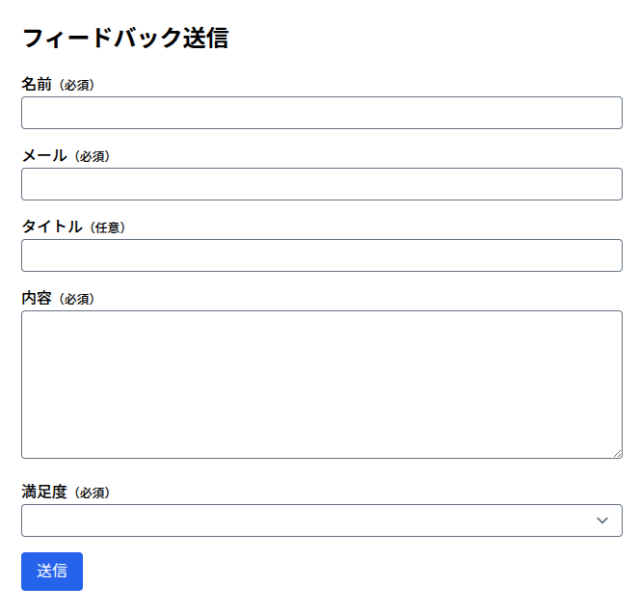
Task: Click the フィードバック送信 heading
Action: 125,39
